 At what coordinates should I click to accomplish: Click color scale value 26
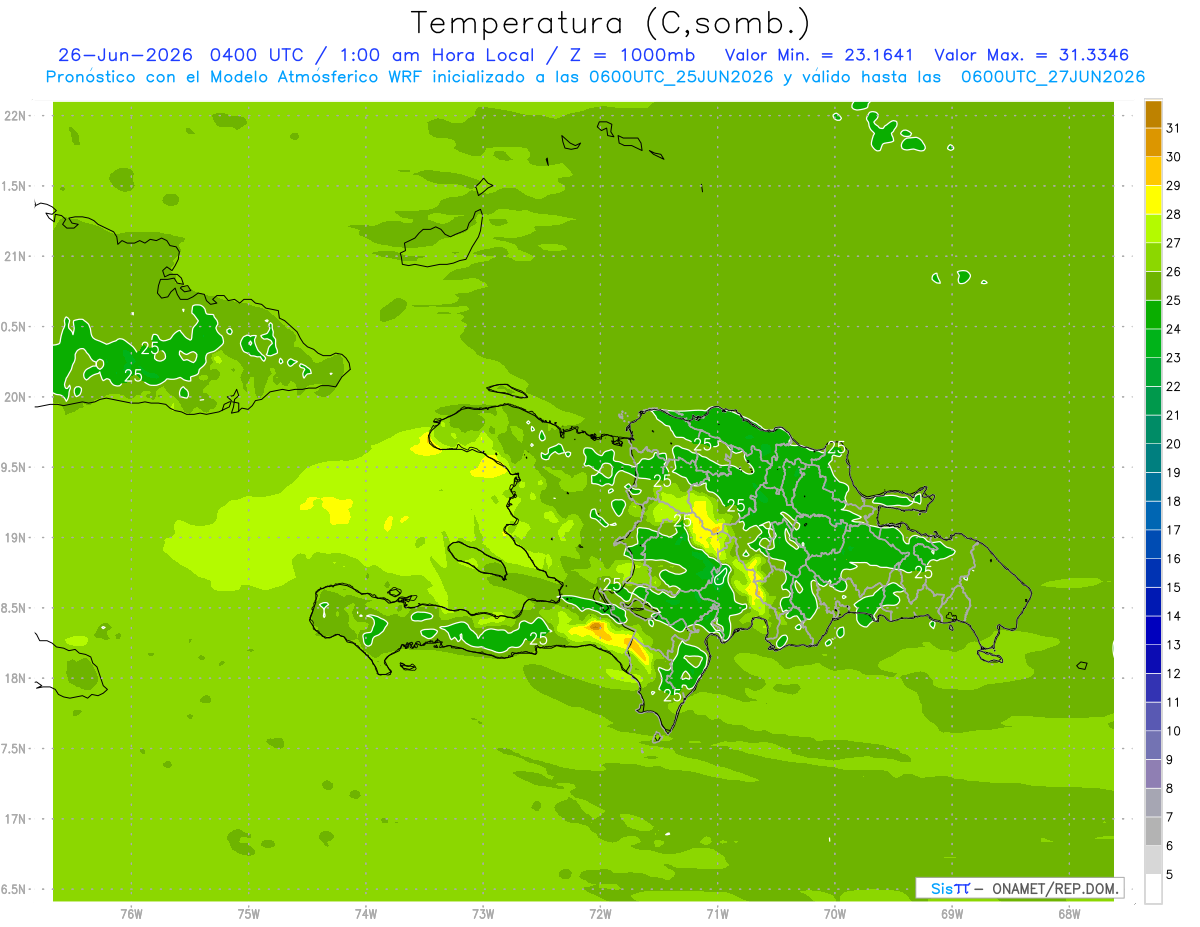click(1173, 272)
